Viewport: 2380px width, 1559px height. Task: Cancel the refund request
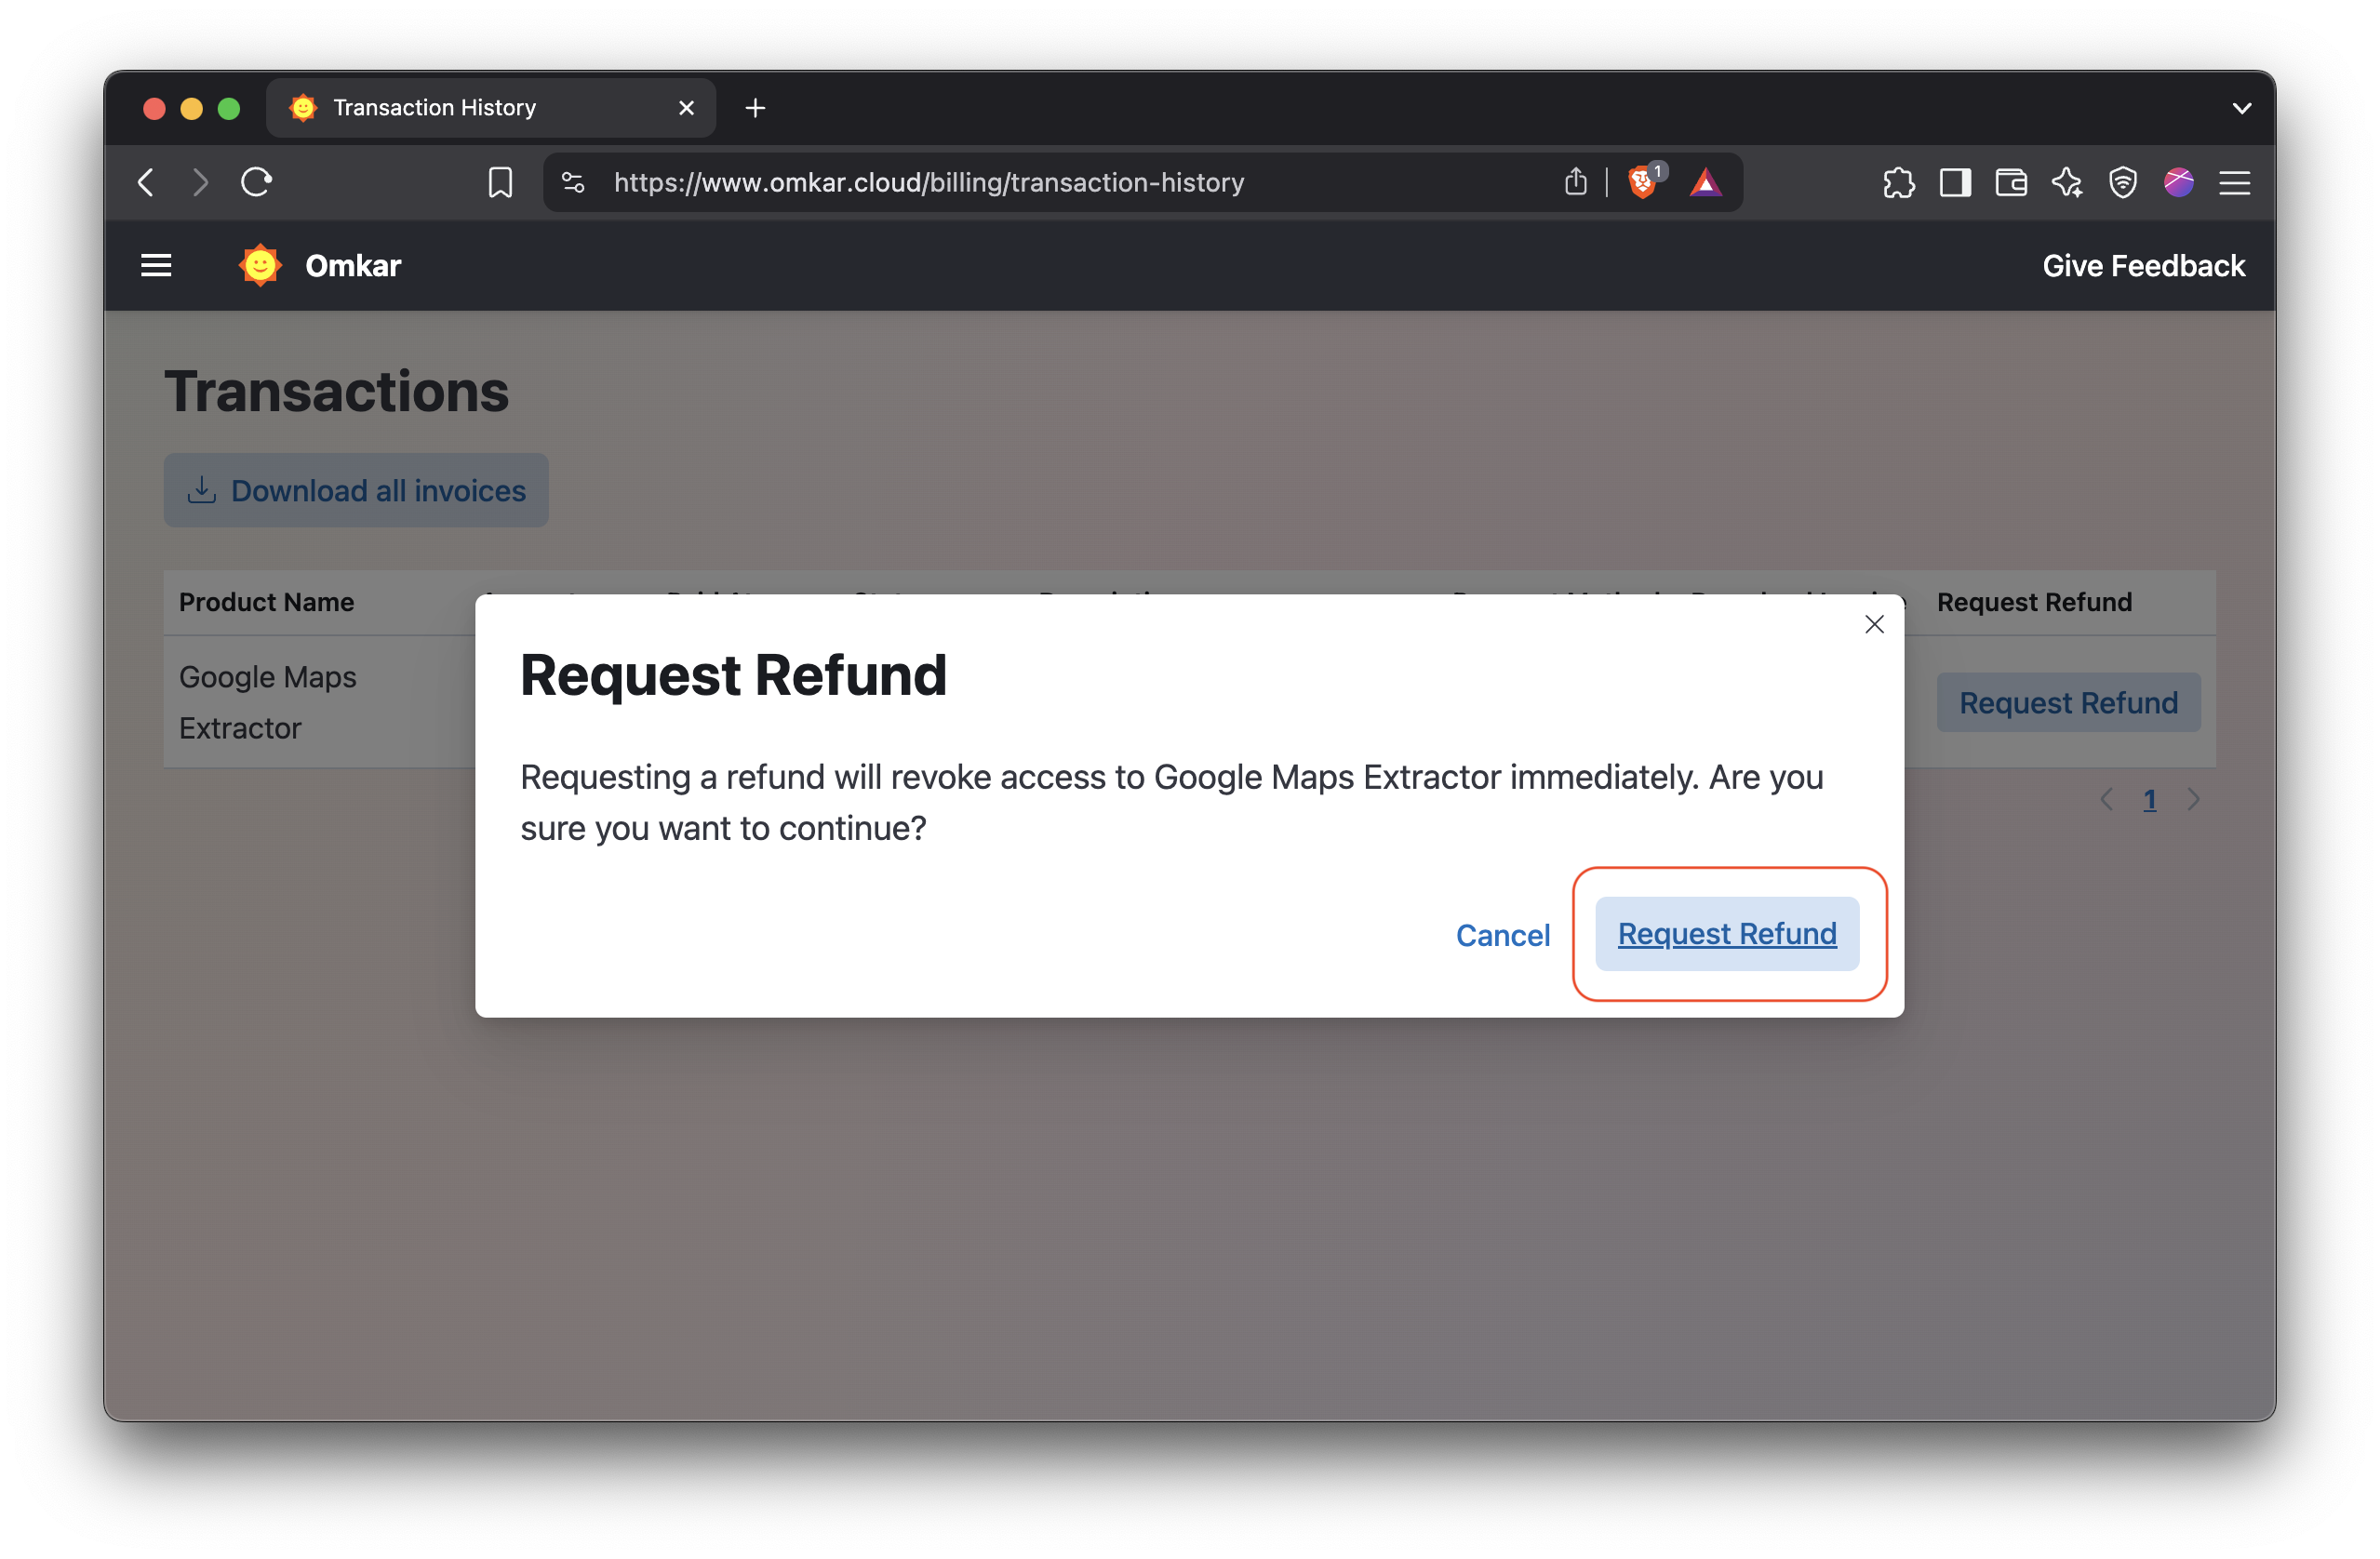(x=1502, y=936)
